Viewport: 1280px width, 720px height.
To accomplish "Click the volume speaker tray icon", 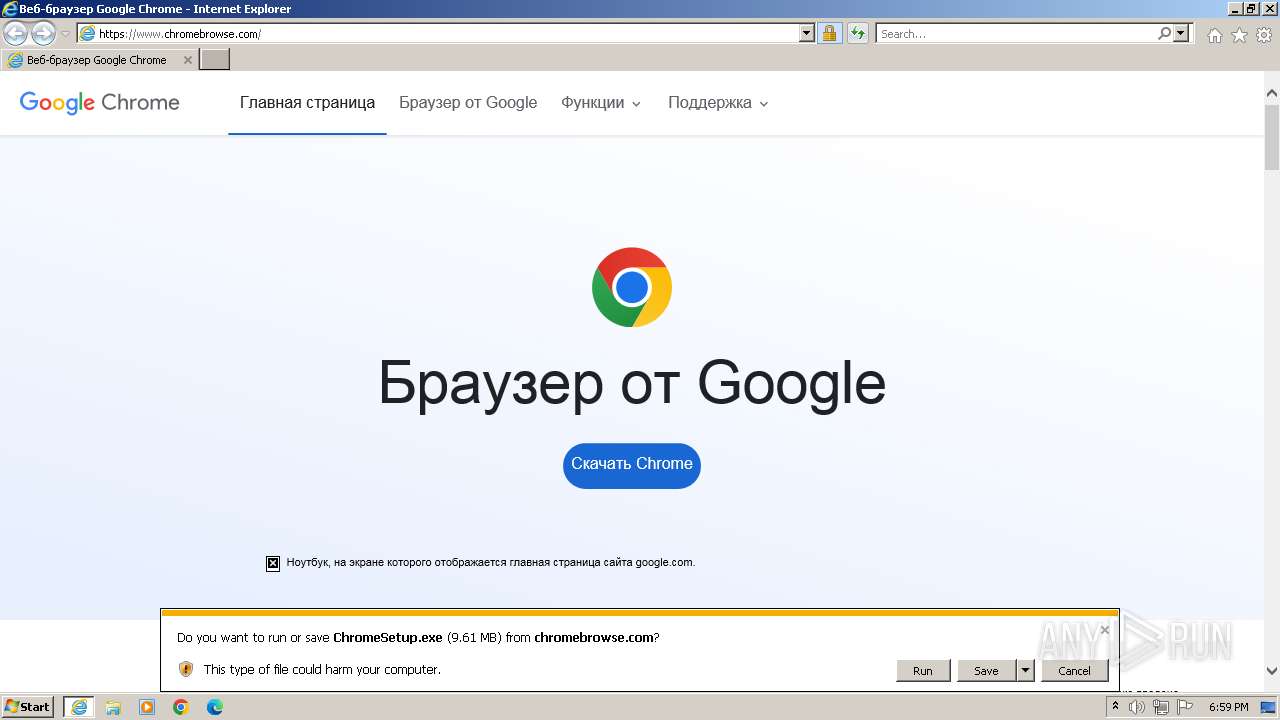I will (x=1137, y=708).
